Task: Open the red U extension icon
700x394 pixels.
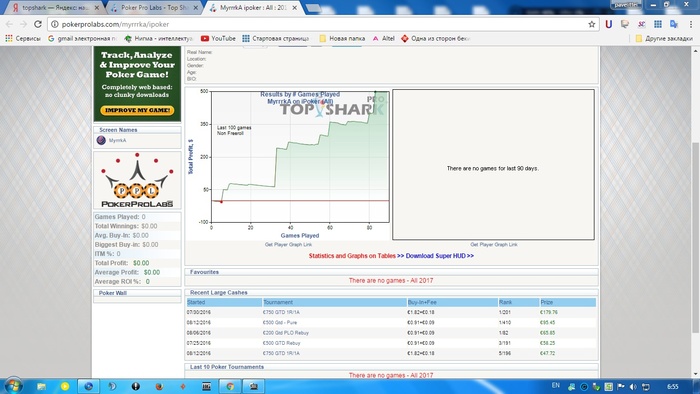Action: [608, 24]
